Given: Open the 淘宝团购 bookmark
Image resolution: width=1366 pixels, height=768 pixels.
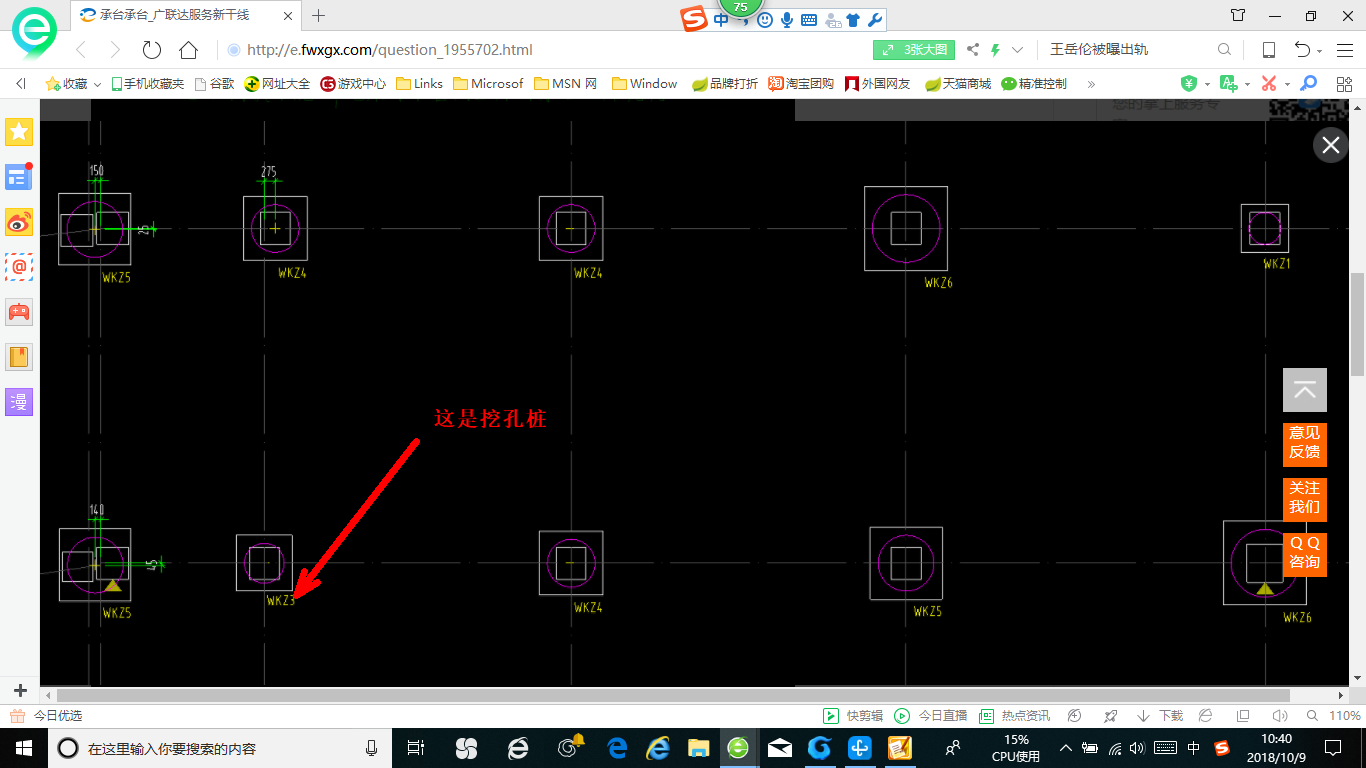Looking at the screenshot, I should [x=801, y=84].
